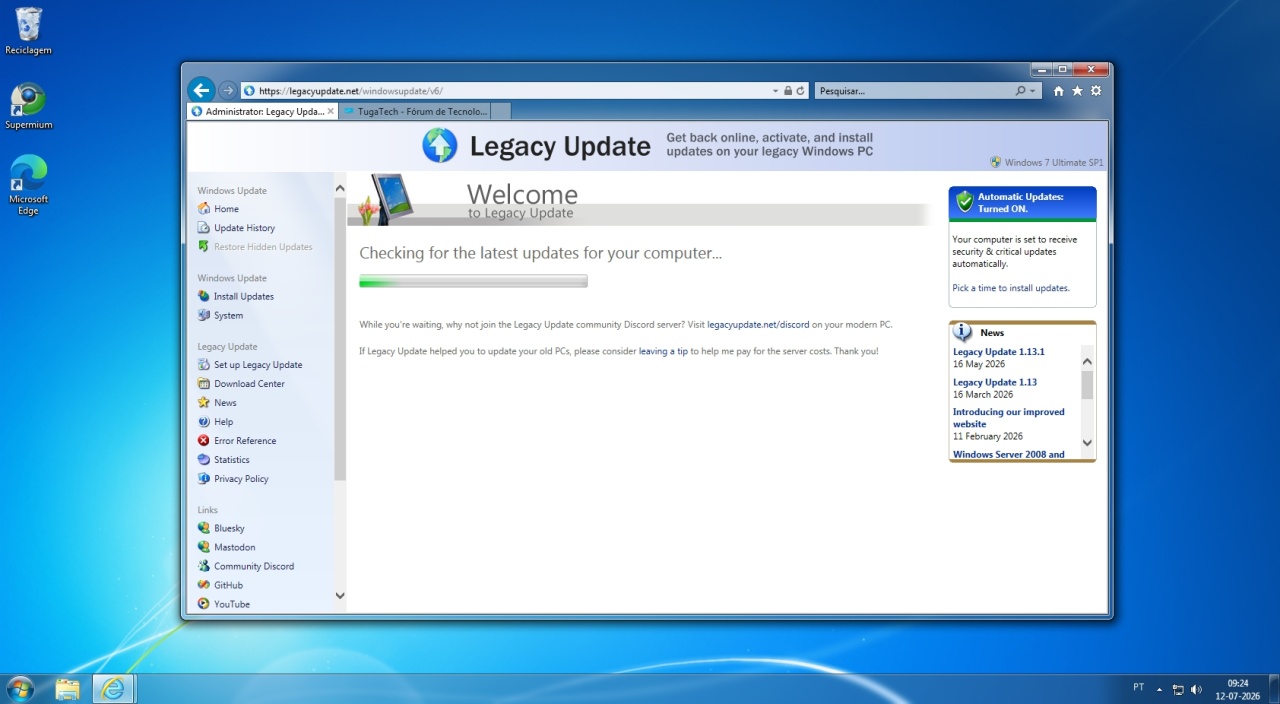Open the 'Windows Server 2008 and' news item

click(x=1009, y=454)
